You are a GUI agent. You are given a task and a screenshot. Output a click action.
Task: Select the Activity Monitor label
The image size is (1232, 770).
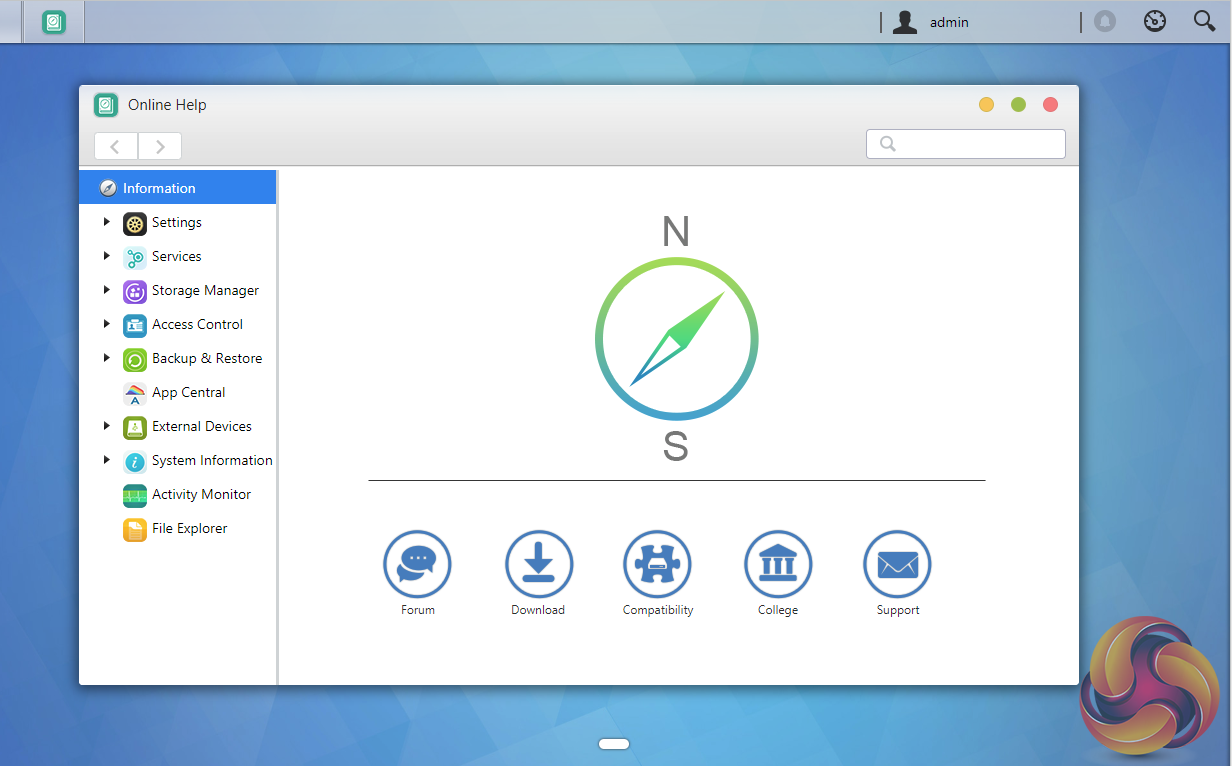click(201, 494)
